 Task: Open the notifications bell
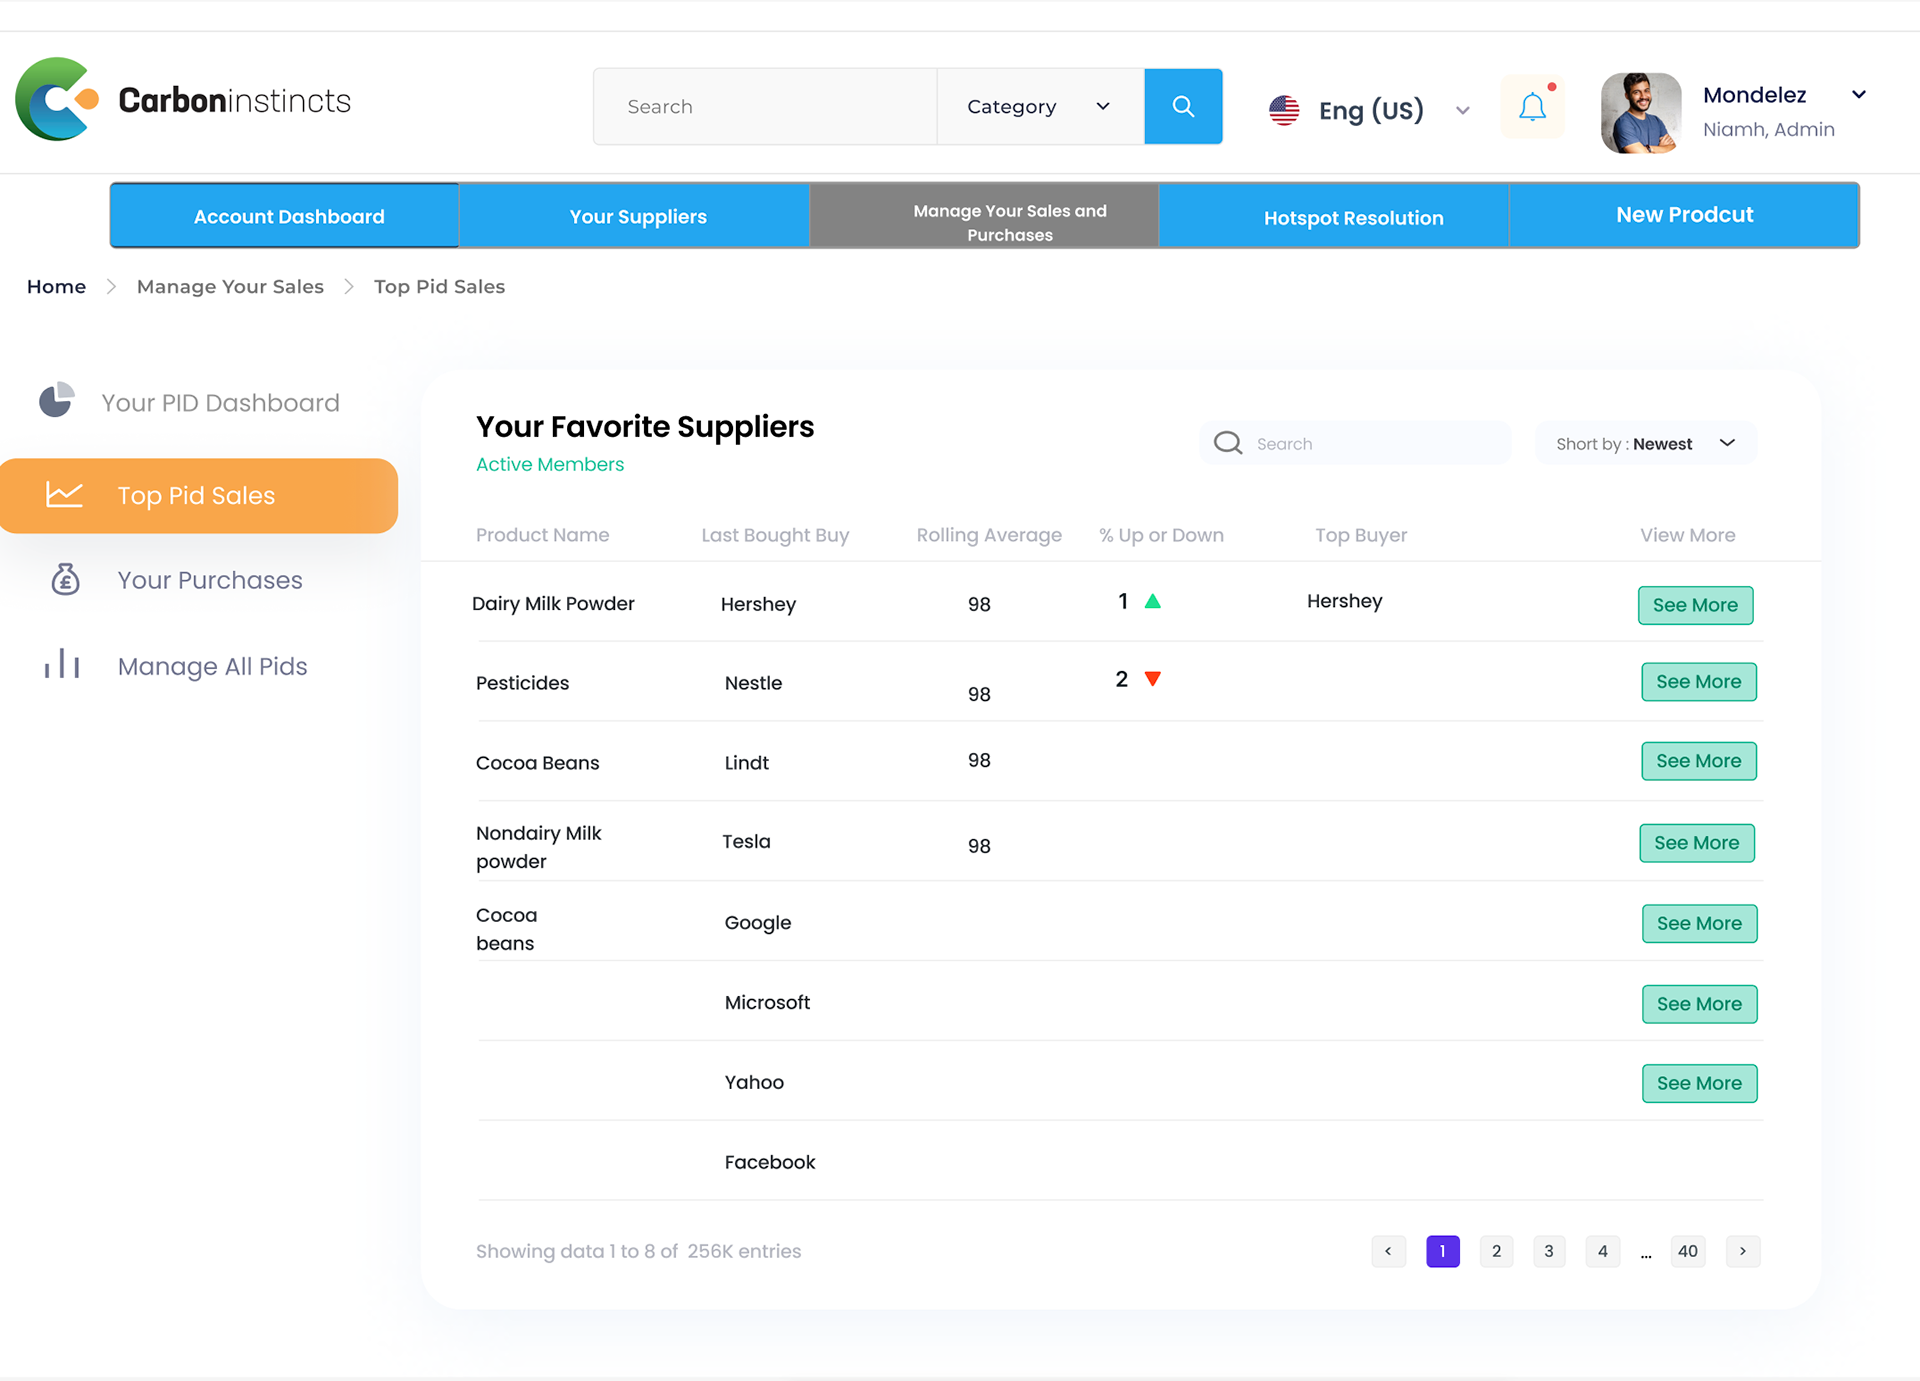point(1532,107)
